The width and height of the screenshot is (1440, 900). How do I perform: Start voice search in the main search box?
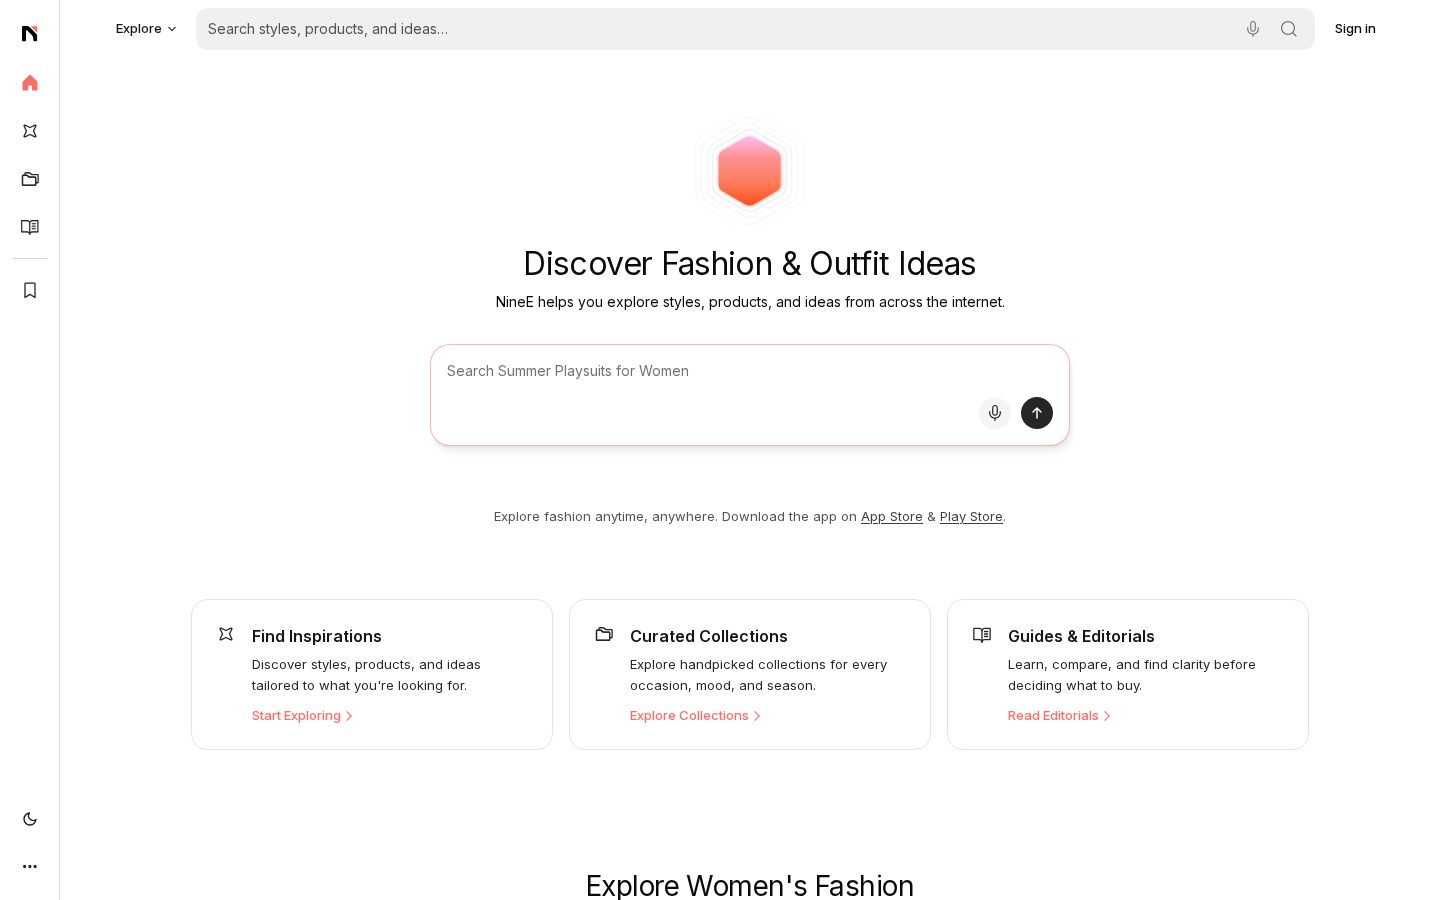[995, 413]
